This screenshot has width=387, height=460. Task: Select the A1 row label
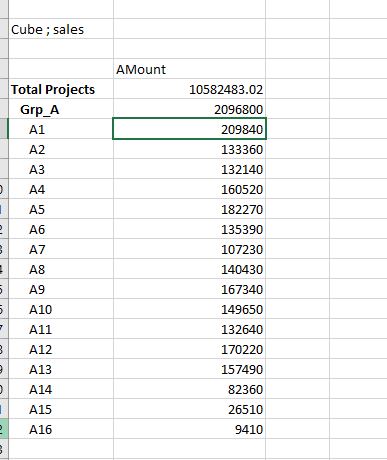61,129
